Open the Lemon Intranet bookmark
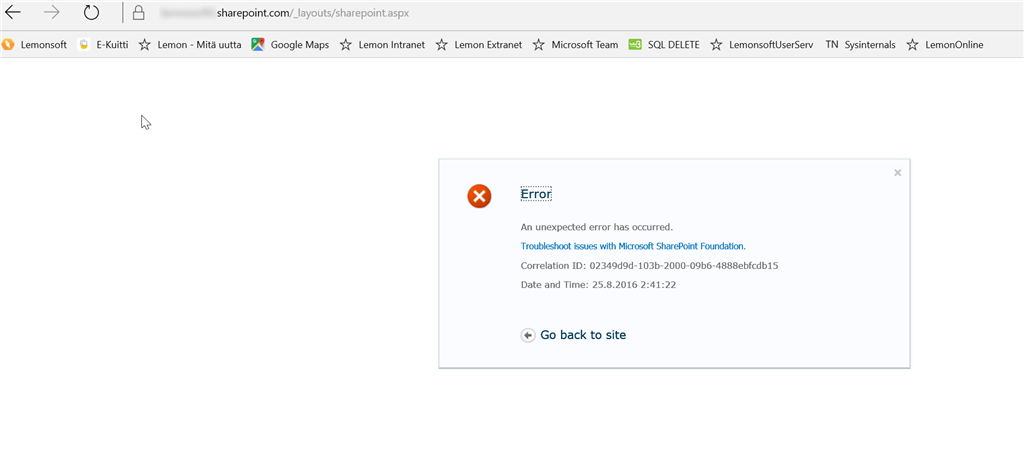Screen dimensions: 1024x465 click(x=382, y=44)
